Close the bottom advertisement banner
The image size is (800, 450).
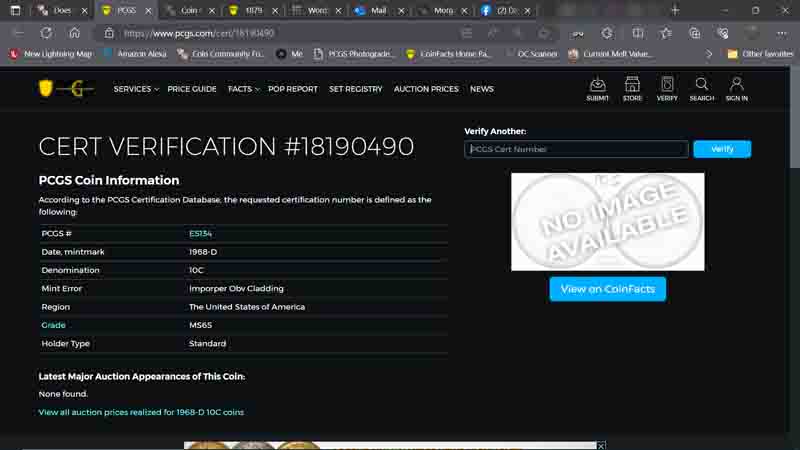pos(601,445)
